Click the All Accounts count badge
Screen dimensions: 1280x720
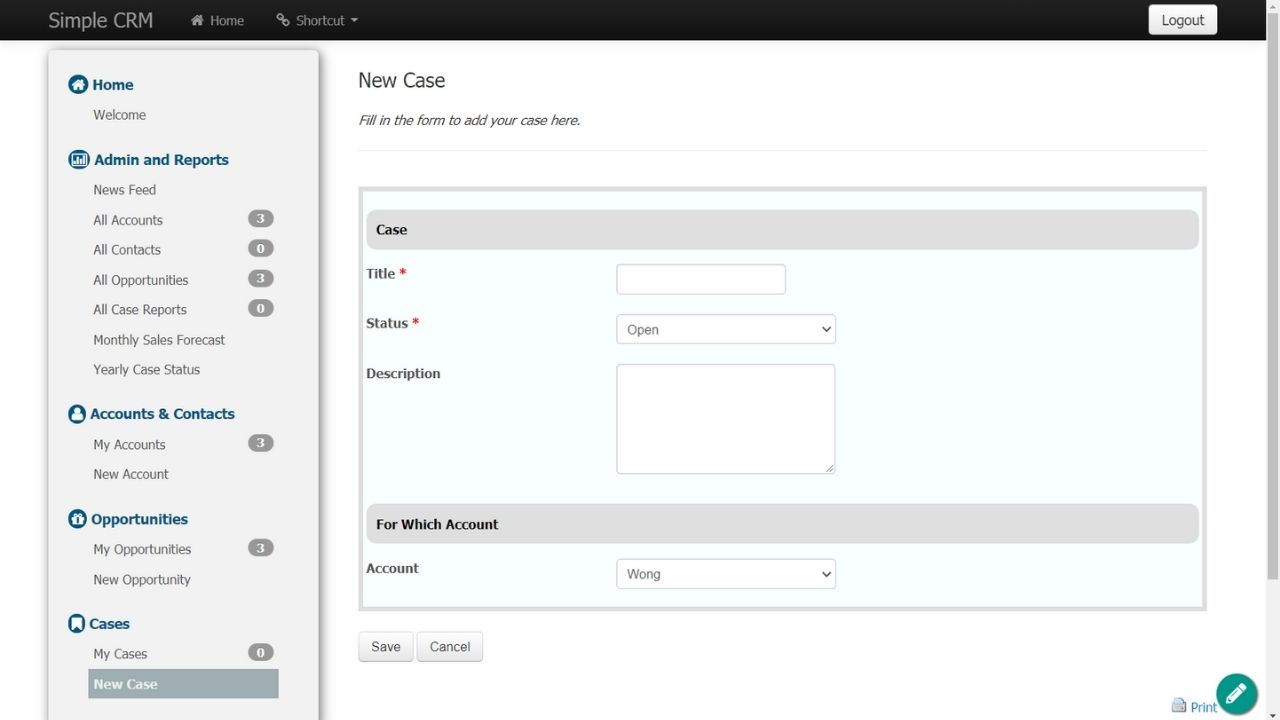click(260, 219)
